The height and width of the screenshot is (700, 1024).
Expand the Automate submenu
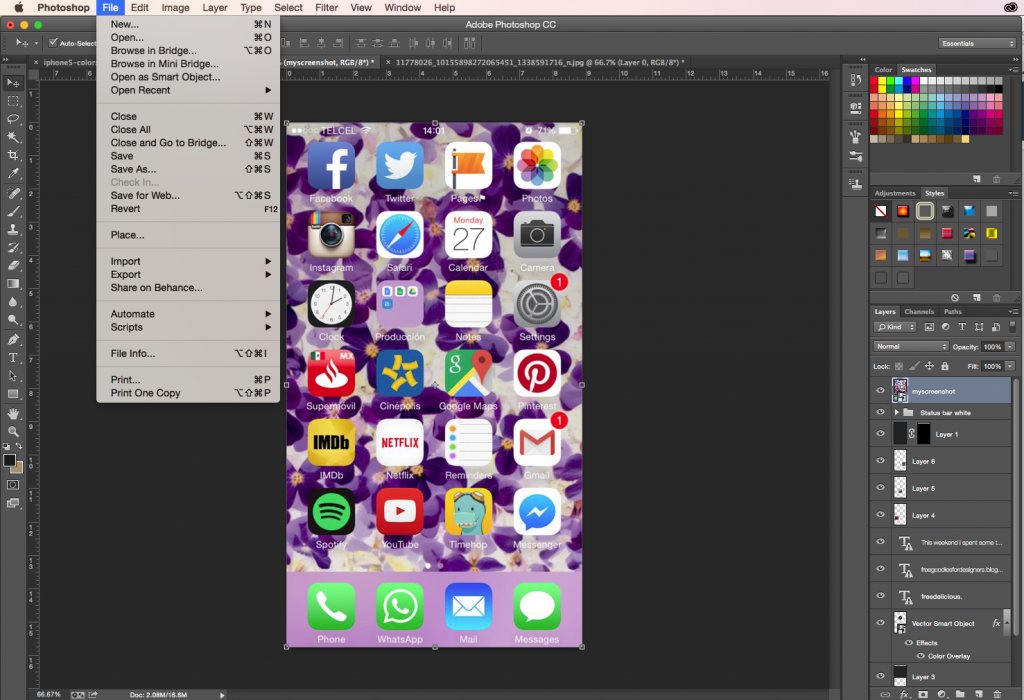click(188, 314)
